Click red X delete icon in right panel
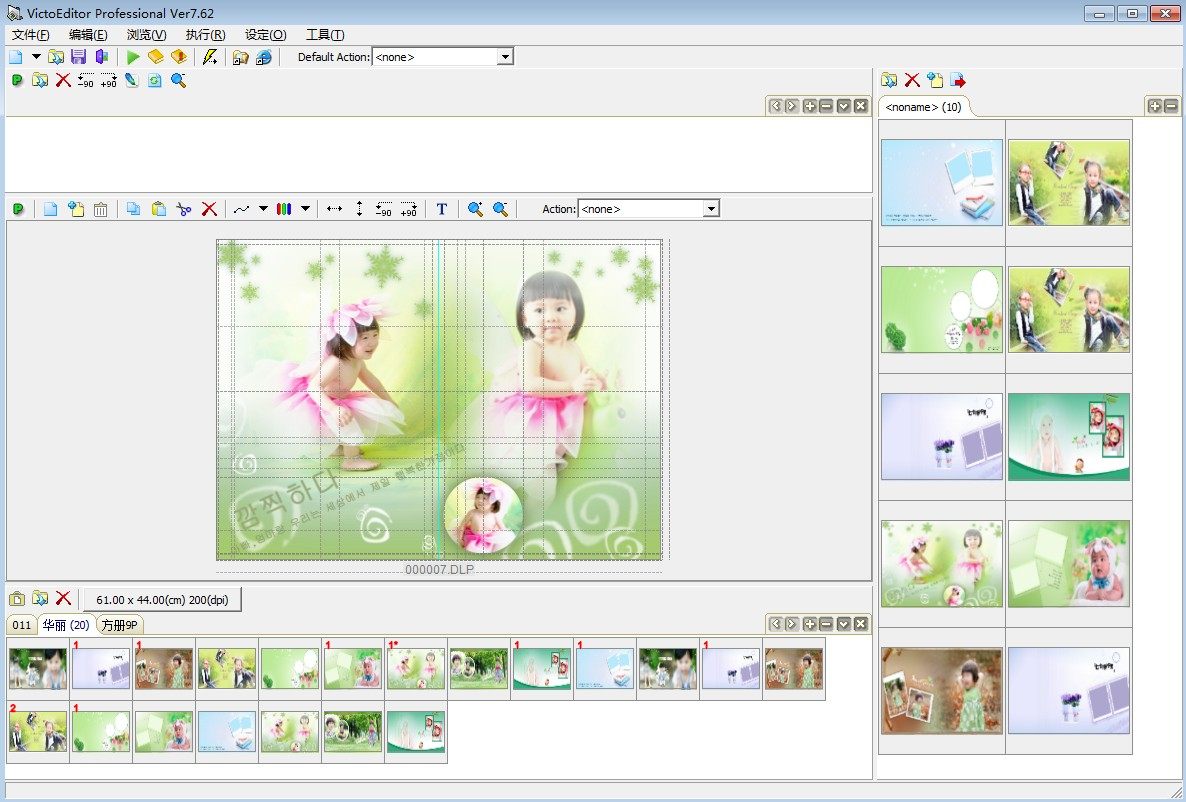 pyautogui.click(x=912, y=80)
